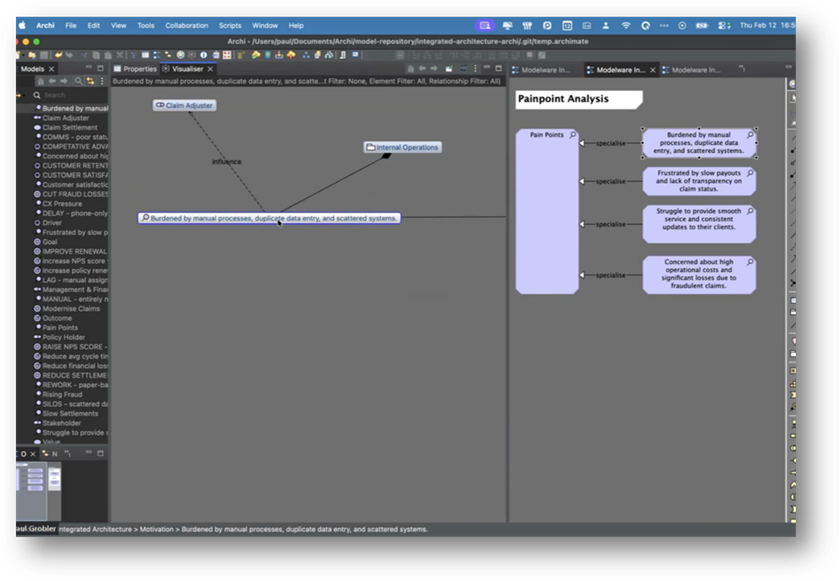
Task: Toggle Link with Editor in the Models panel
Action: tap(90, 81)
